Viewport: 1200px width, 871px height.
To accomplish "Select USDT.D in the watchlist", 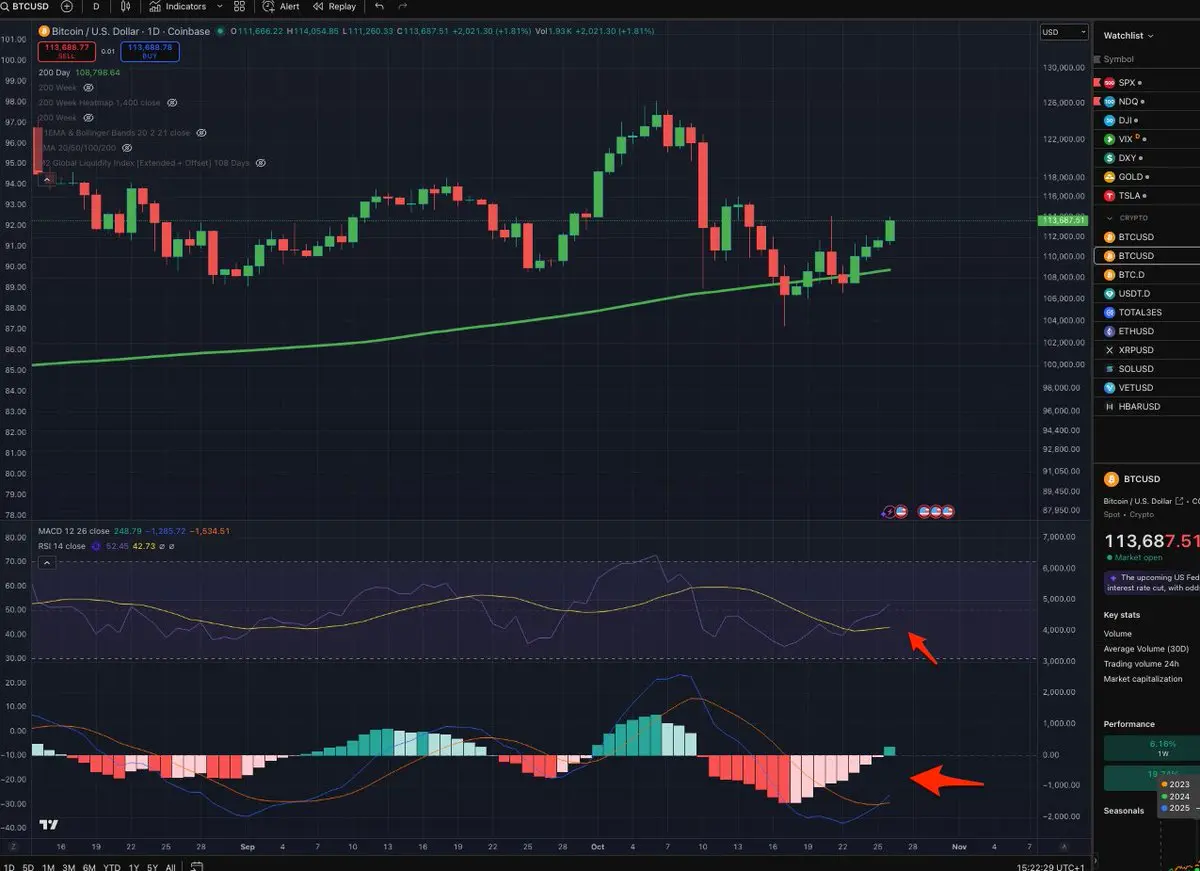I will pyautogui.click(x=1147, y=293).
